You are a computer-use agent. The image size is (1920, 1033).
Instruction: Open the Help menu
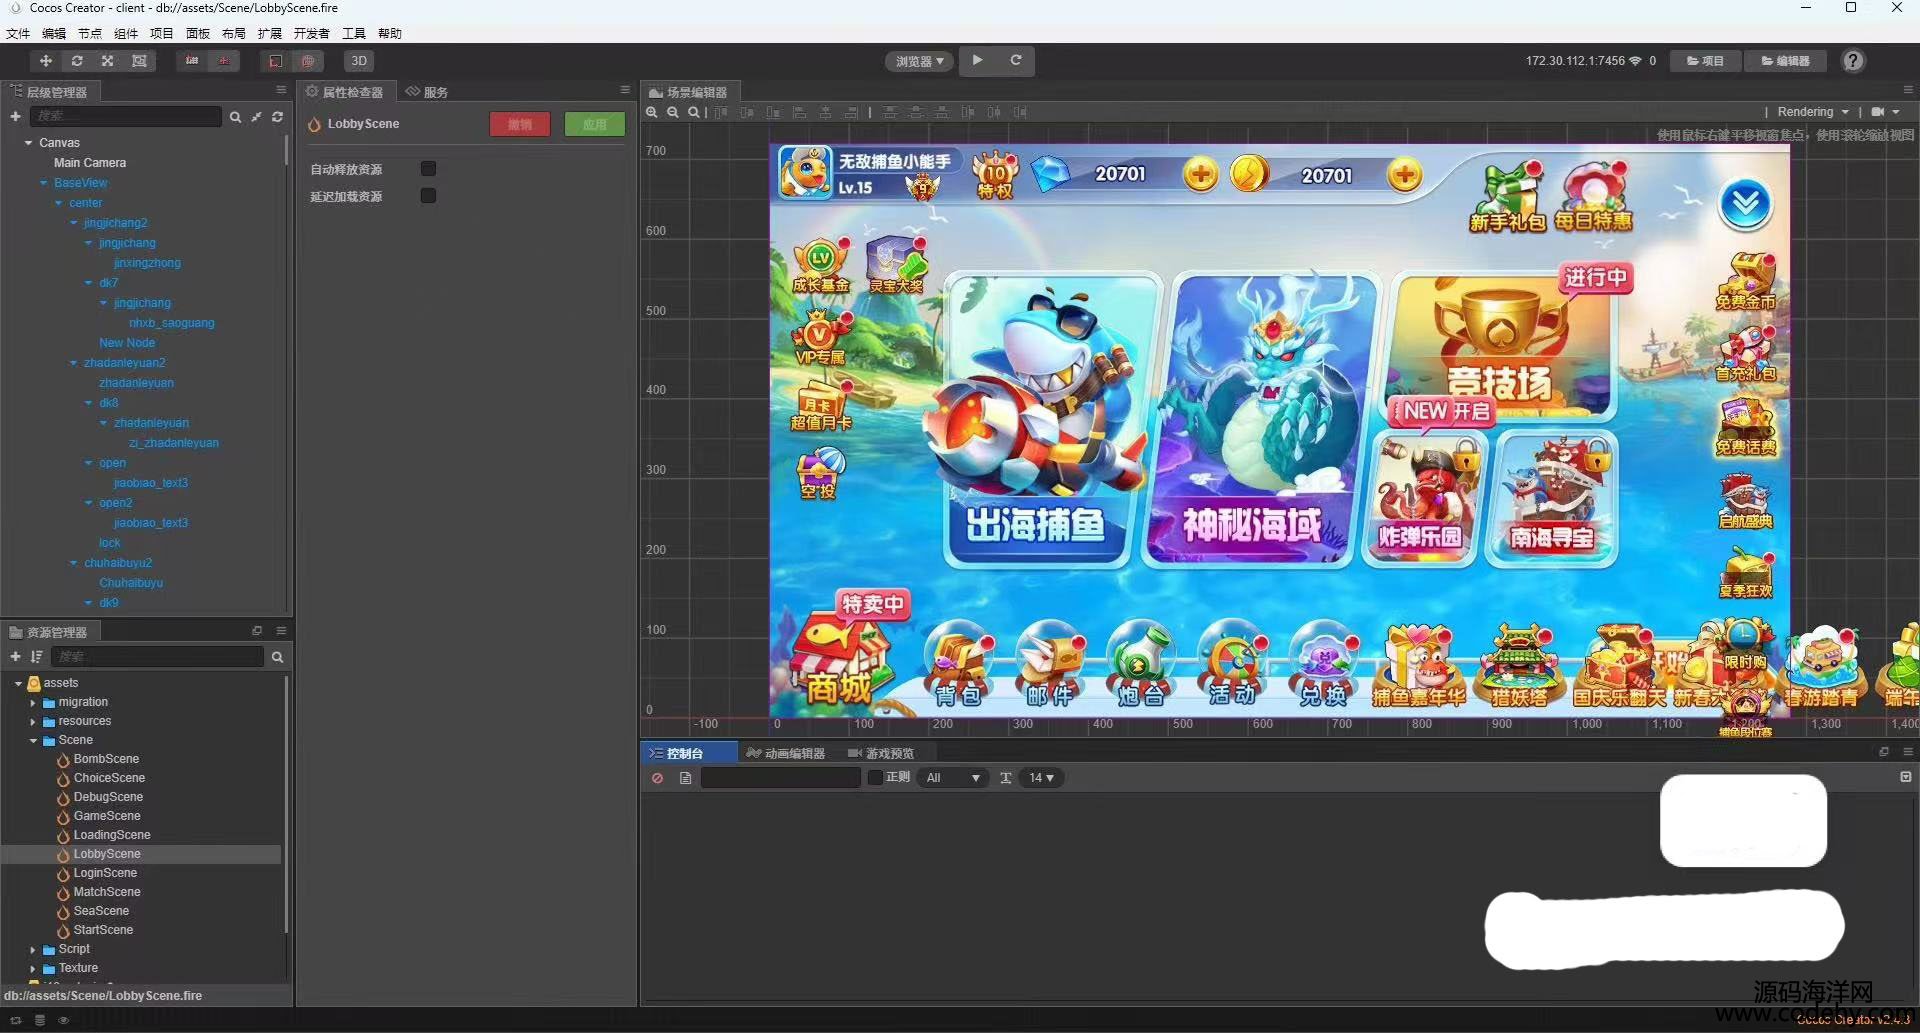(390, 33)
